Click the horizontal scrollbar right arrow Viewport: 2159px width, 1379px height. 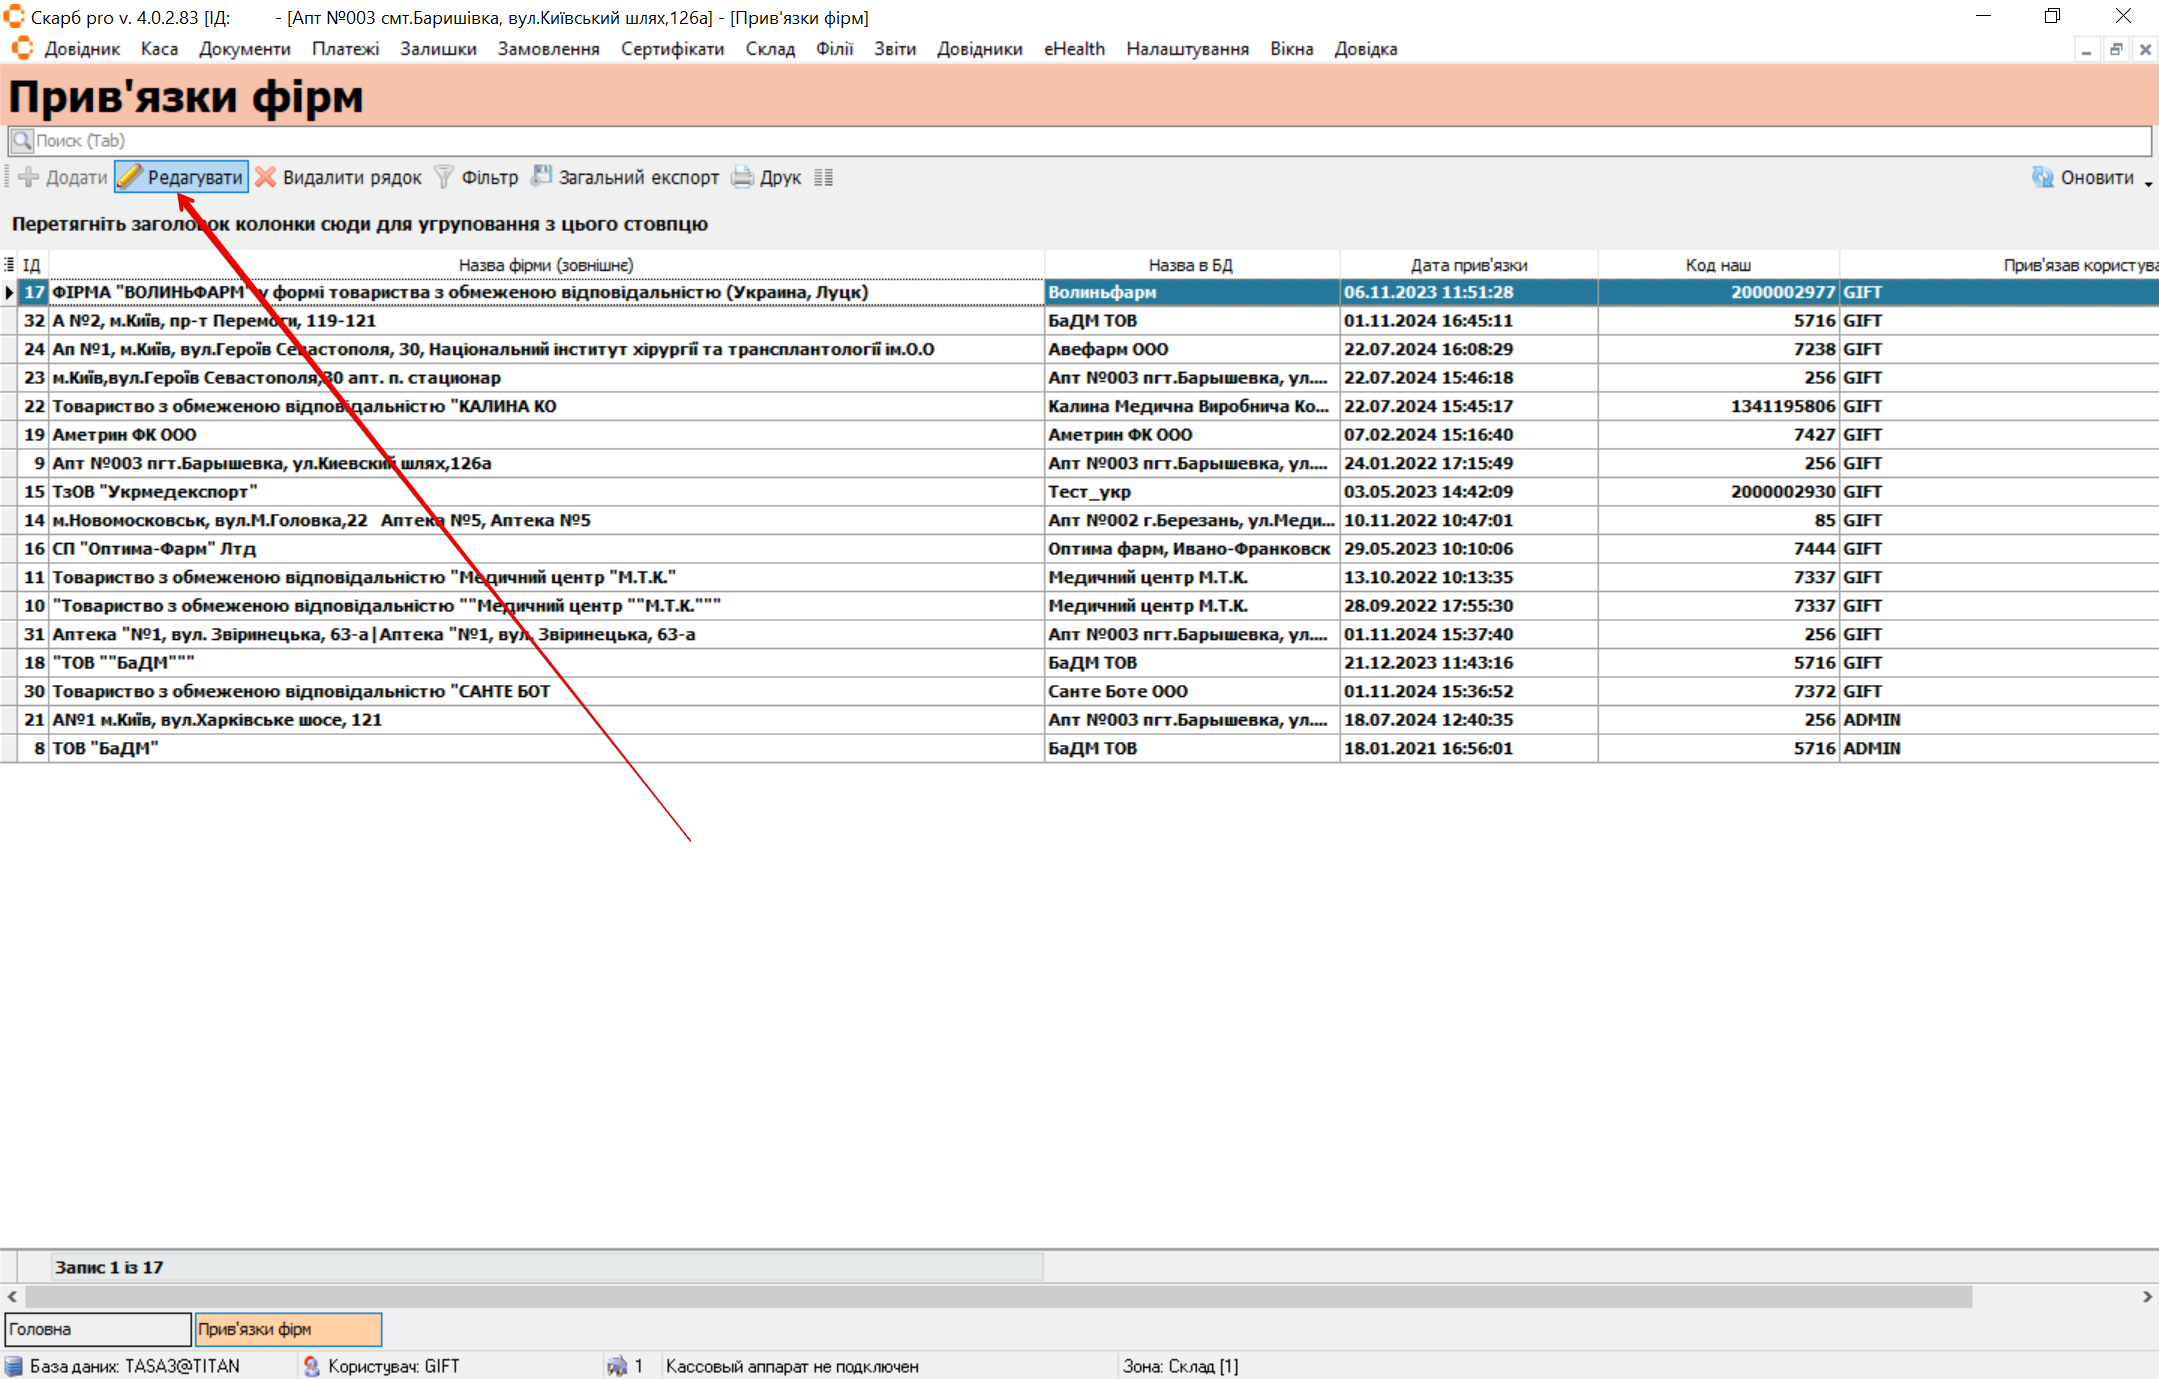pyautogui.click(x=2146, y=1296)
